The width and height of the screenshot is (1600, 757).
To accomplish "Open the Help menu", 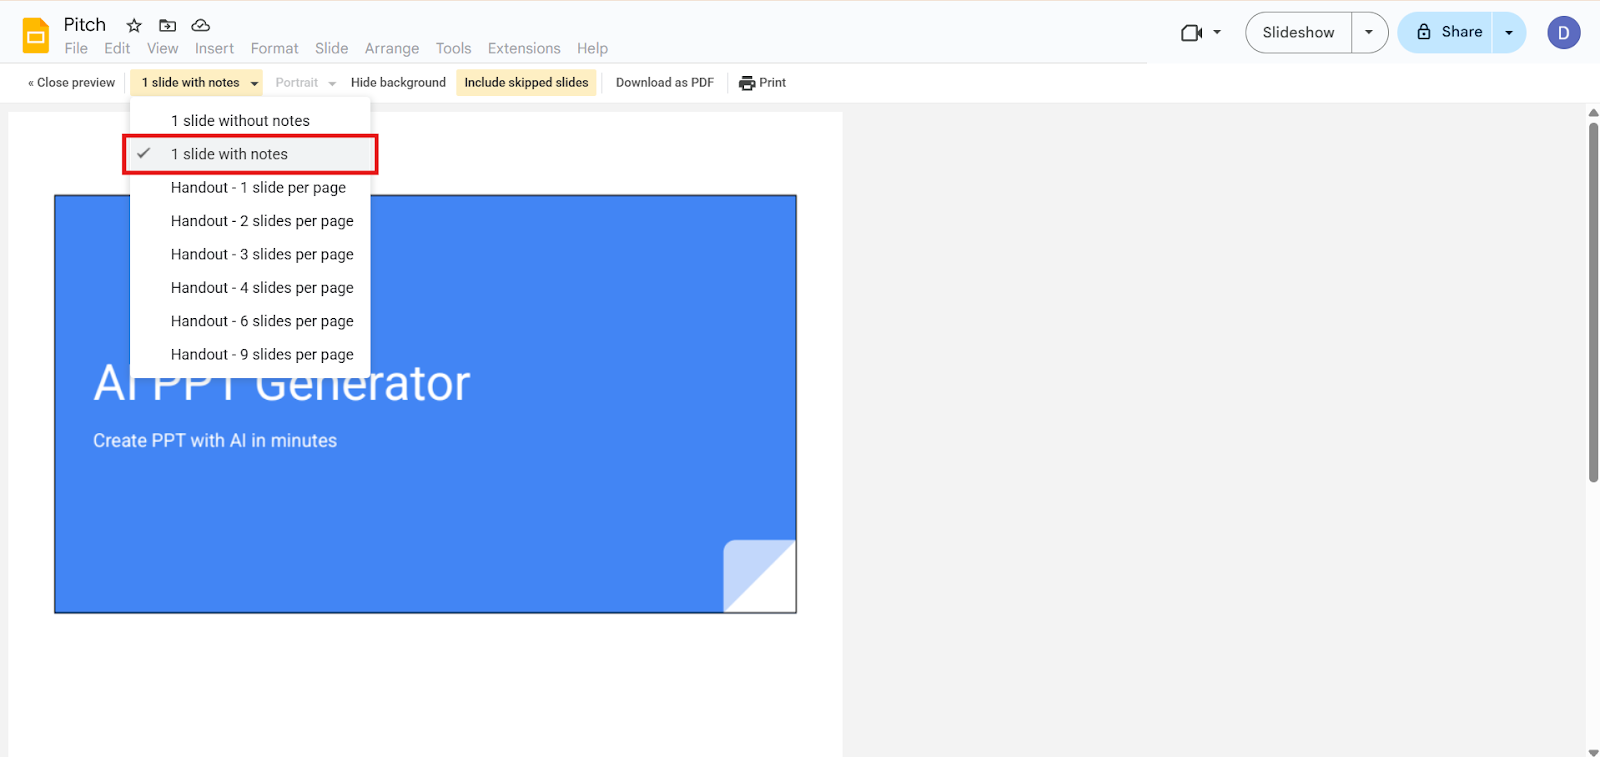I will [x=592, y=48].
